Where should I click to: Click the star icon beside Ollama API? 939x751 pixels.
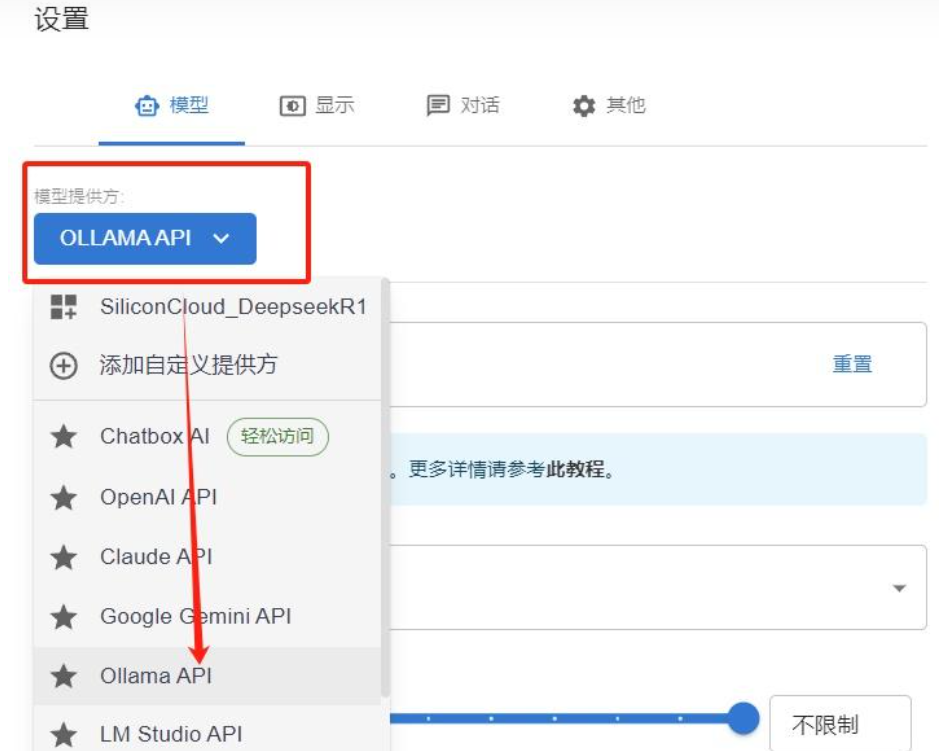tap(63, 676)
